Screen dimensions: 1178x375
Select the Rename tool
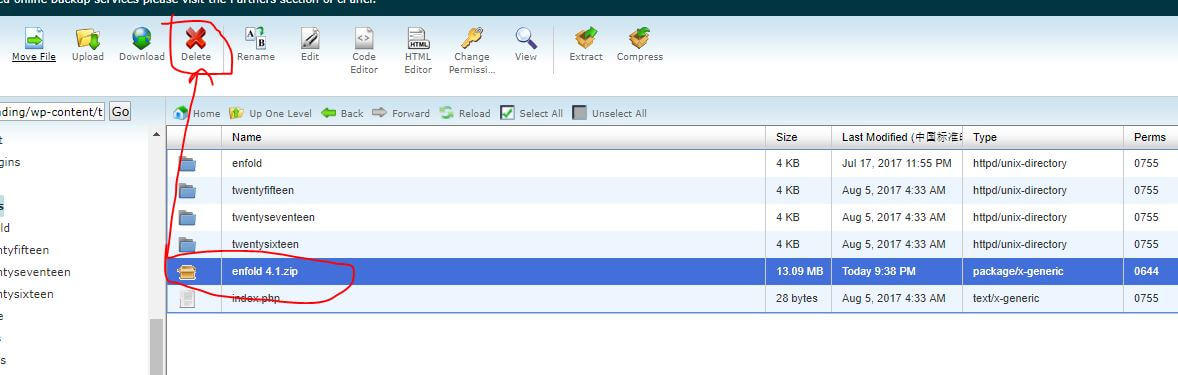click(255, 44)
